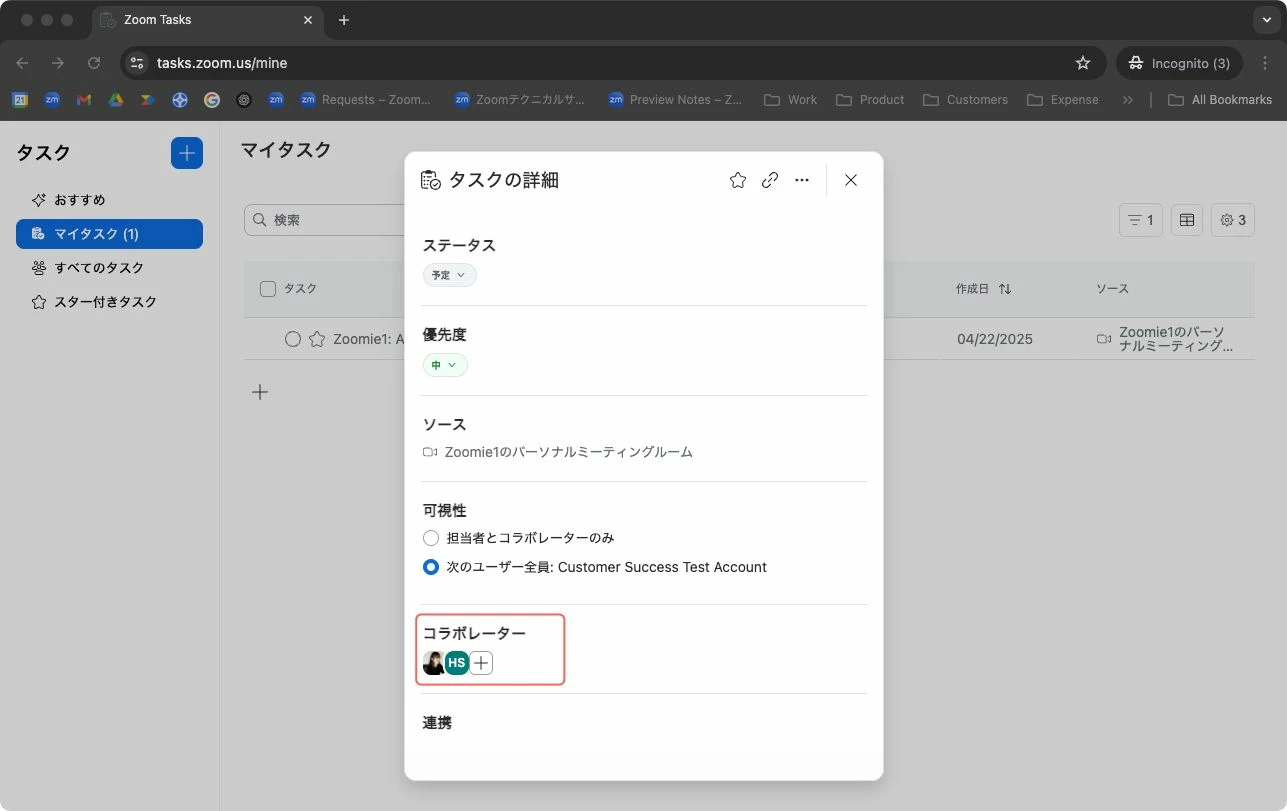Click the 04/22/2025 date cell

995,339
